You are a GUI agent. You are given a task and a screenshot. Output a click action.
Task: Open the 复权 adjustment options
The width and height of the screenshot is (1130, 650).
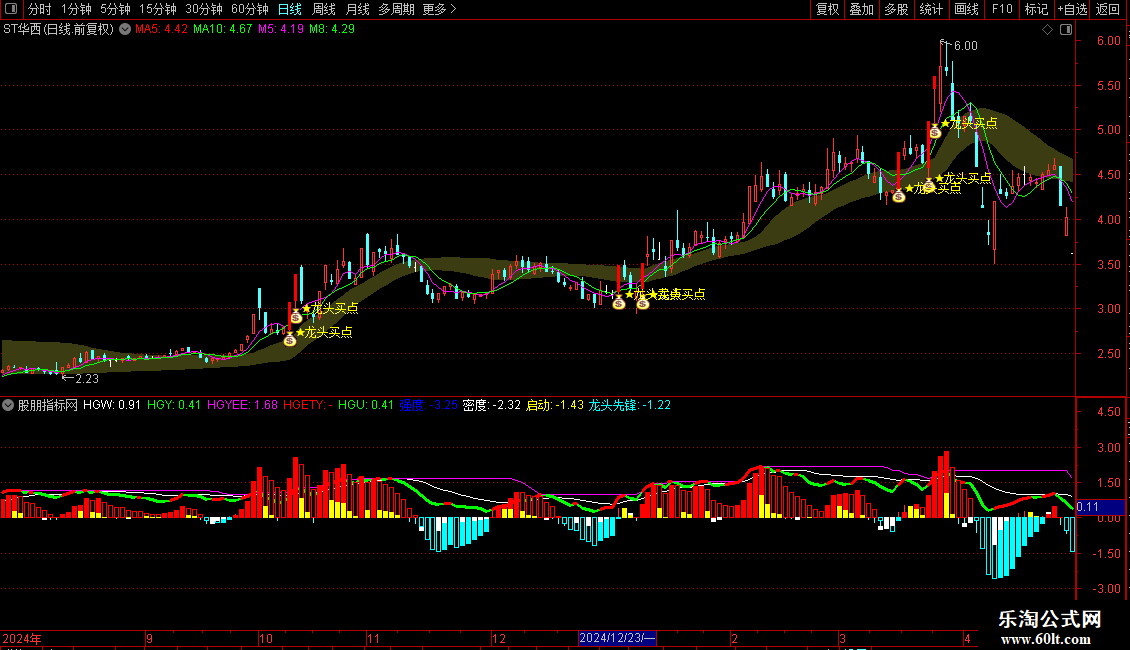(827, 9)
